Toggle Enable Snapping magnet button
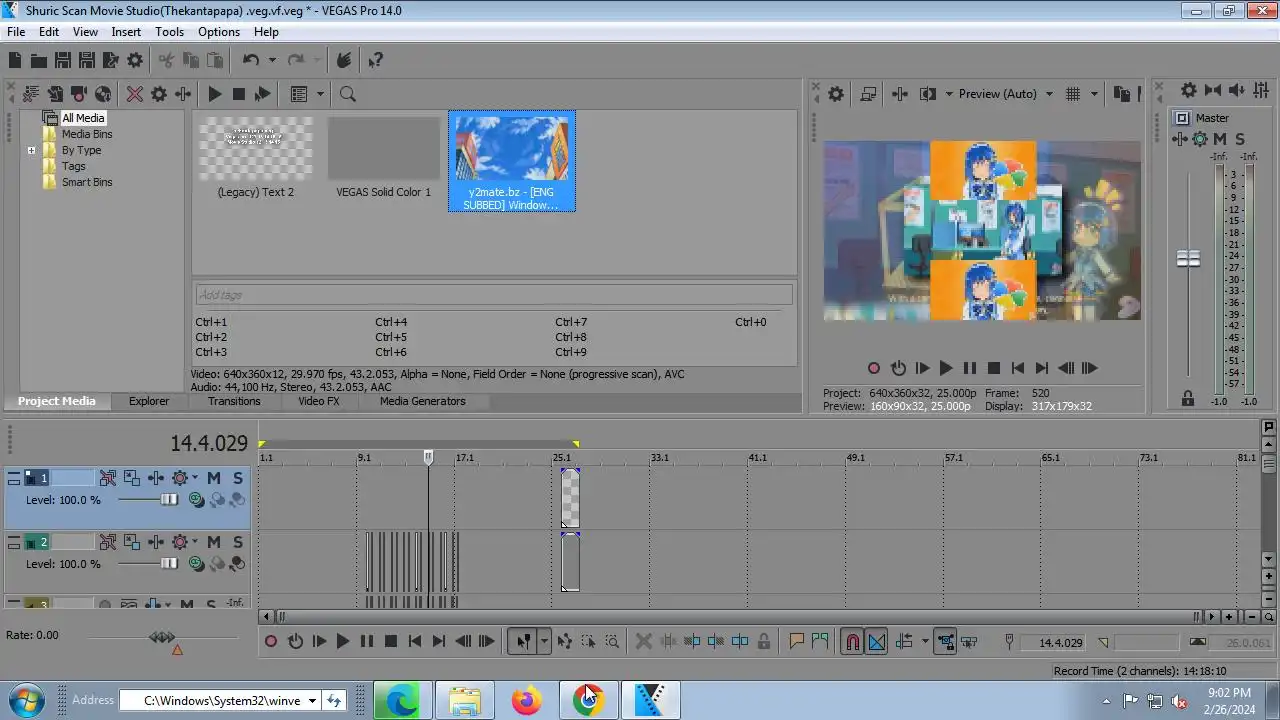This screenshot has width=1280, height=720. (x=852, y=642)
